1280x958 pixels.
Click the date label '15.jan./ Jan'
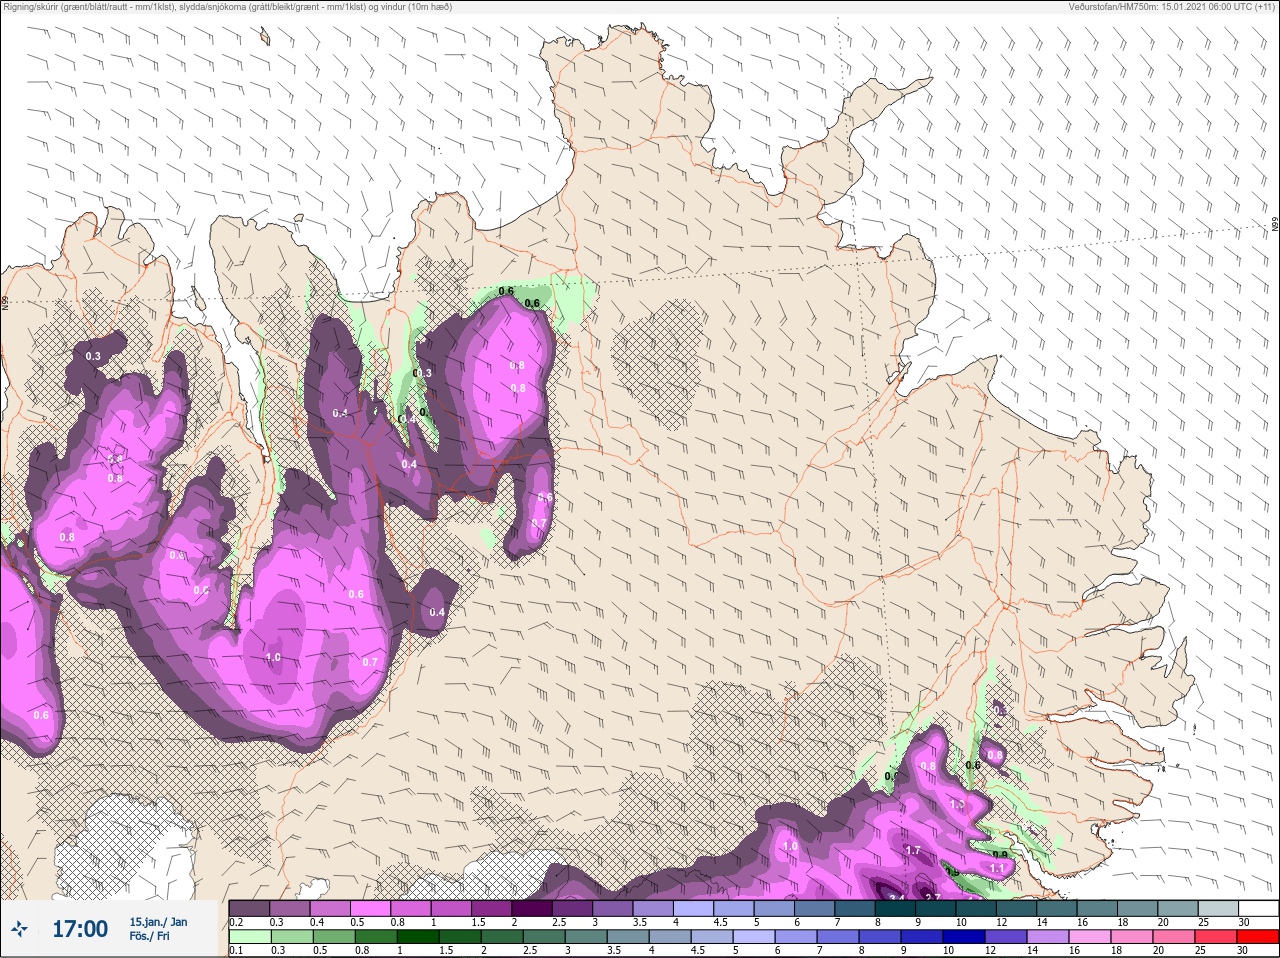point(158,922)
